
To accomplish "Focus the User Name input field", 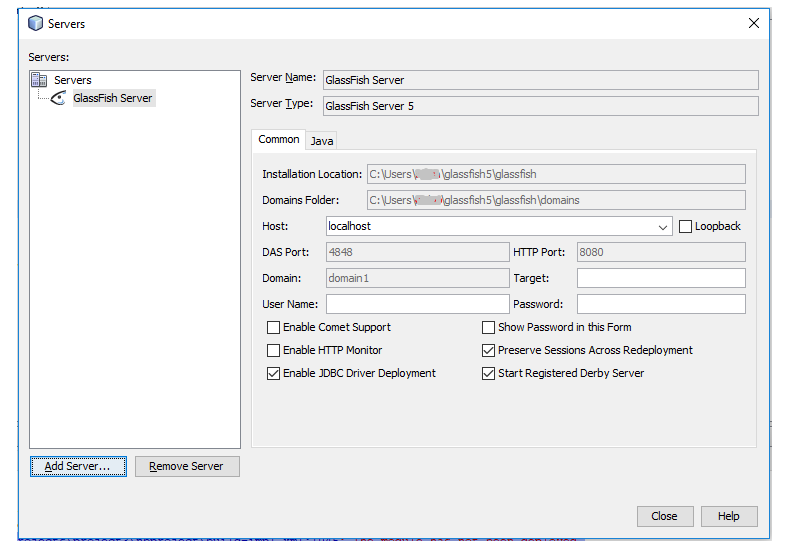I will pyautogui.click(x=418, y=304).
